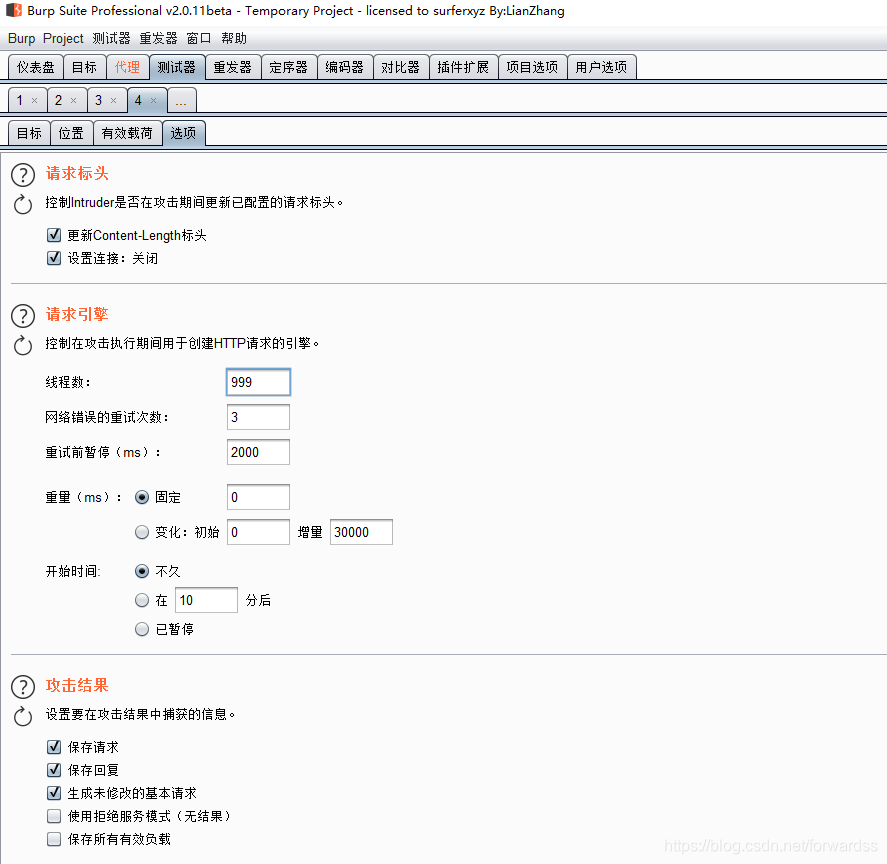Switch to 选项 sub-tab
This screenshot has height=864, width=887.
click(x=183, y=133)
